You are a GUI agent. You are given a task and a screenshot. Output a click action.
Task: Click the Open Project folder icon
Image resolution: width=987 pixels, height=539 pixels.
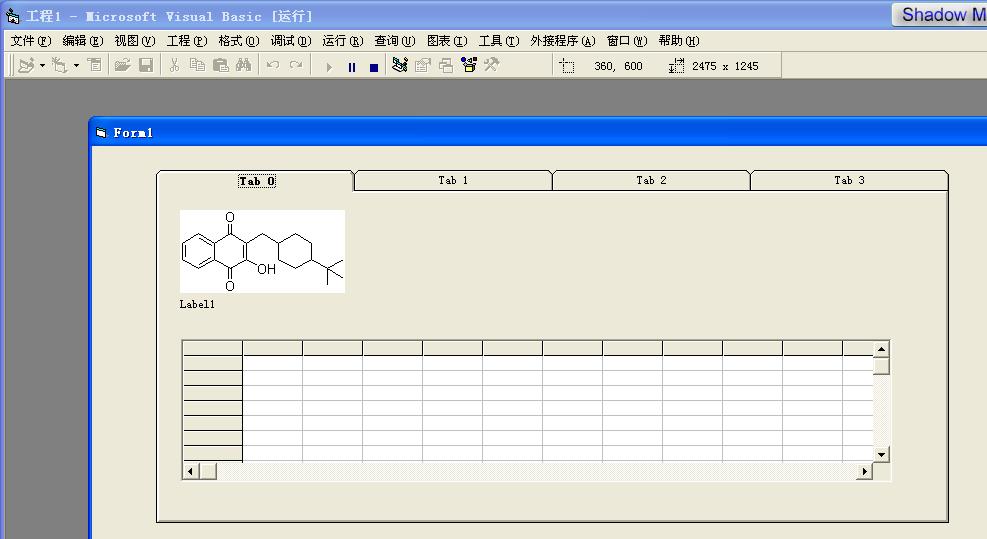pyautogui.click(x=122, y=65)
